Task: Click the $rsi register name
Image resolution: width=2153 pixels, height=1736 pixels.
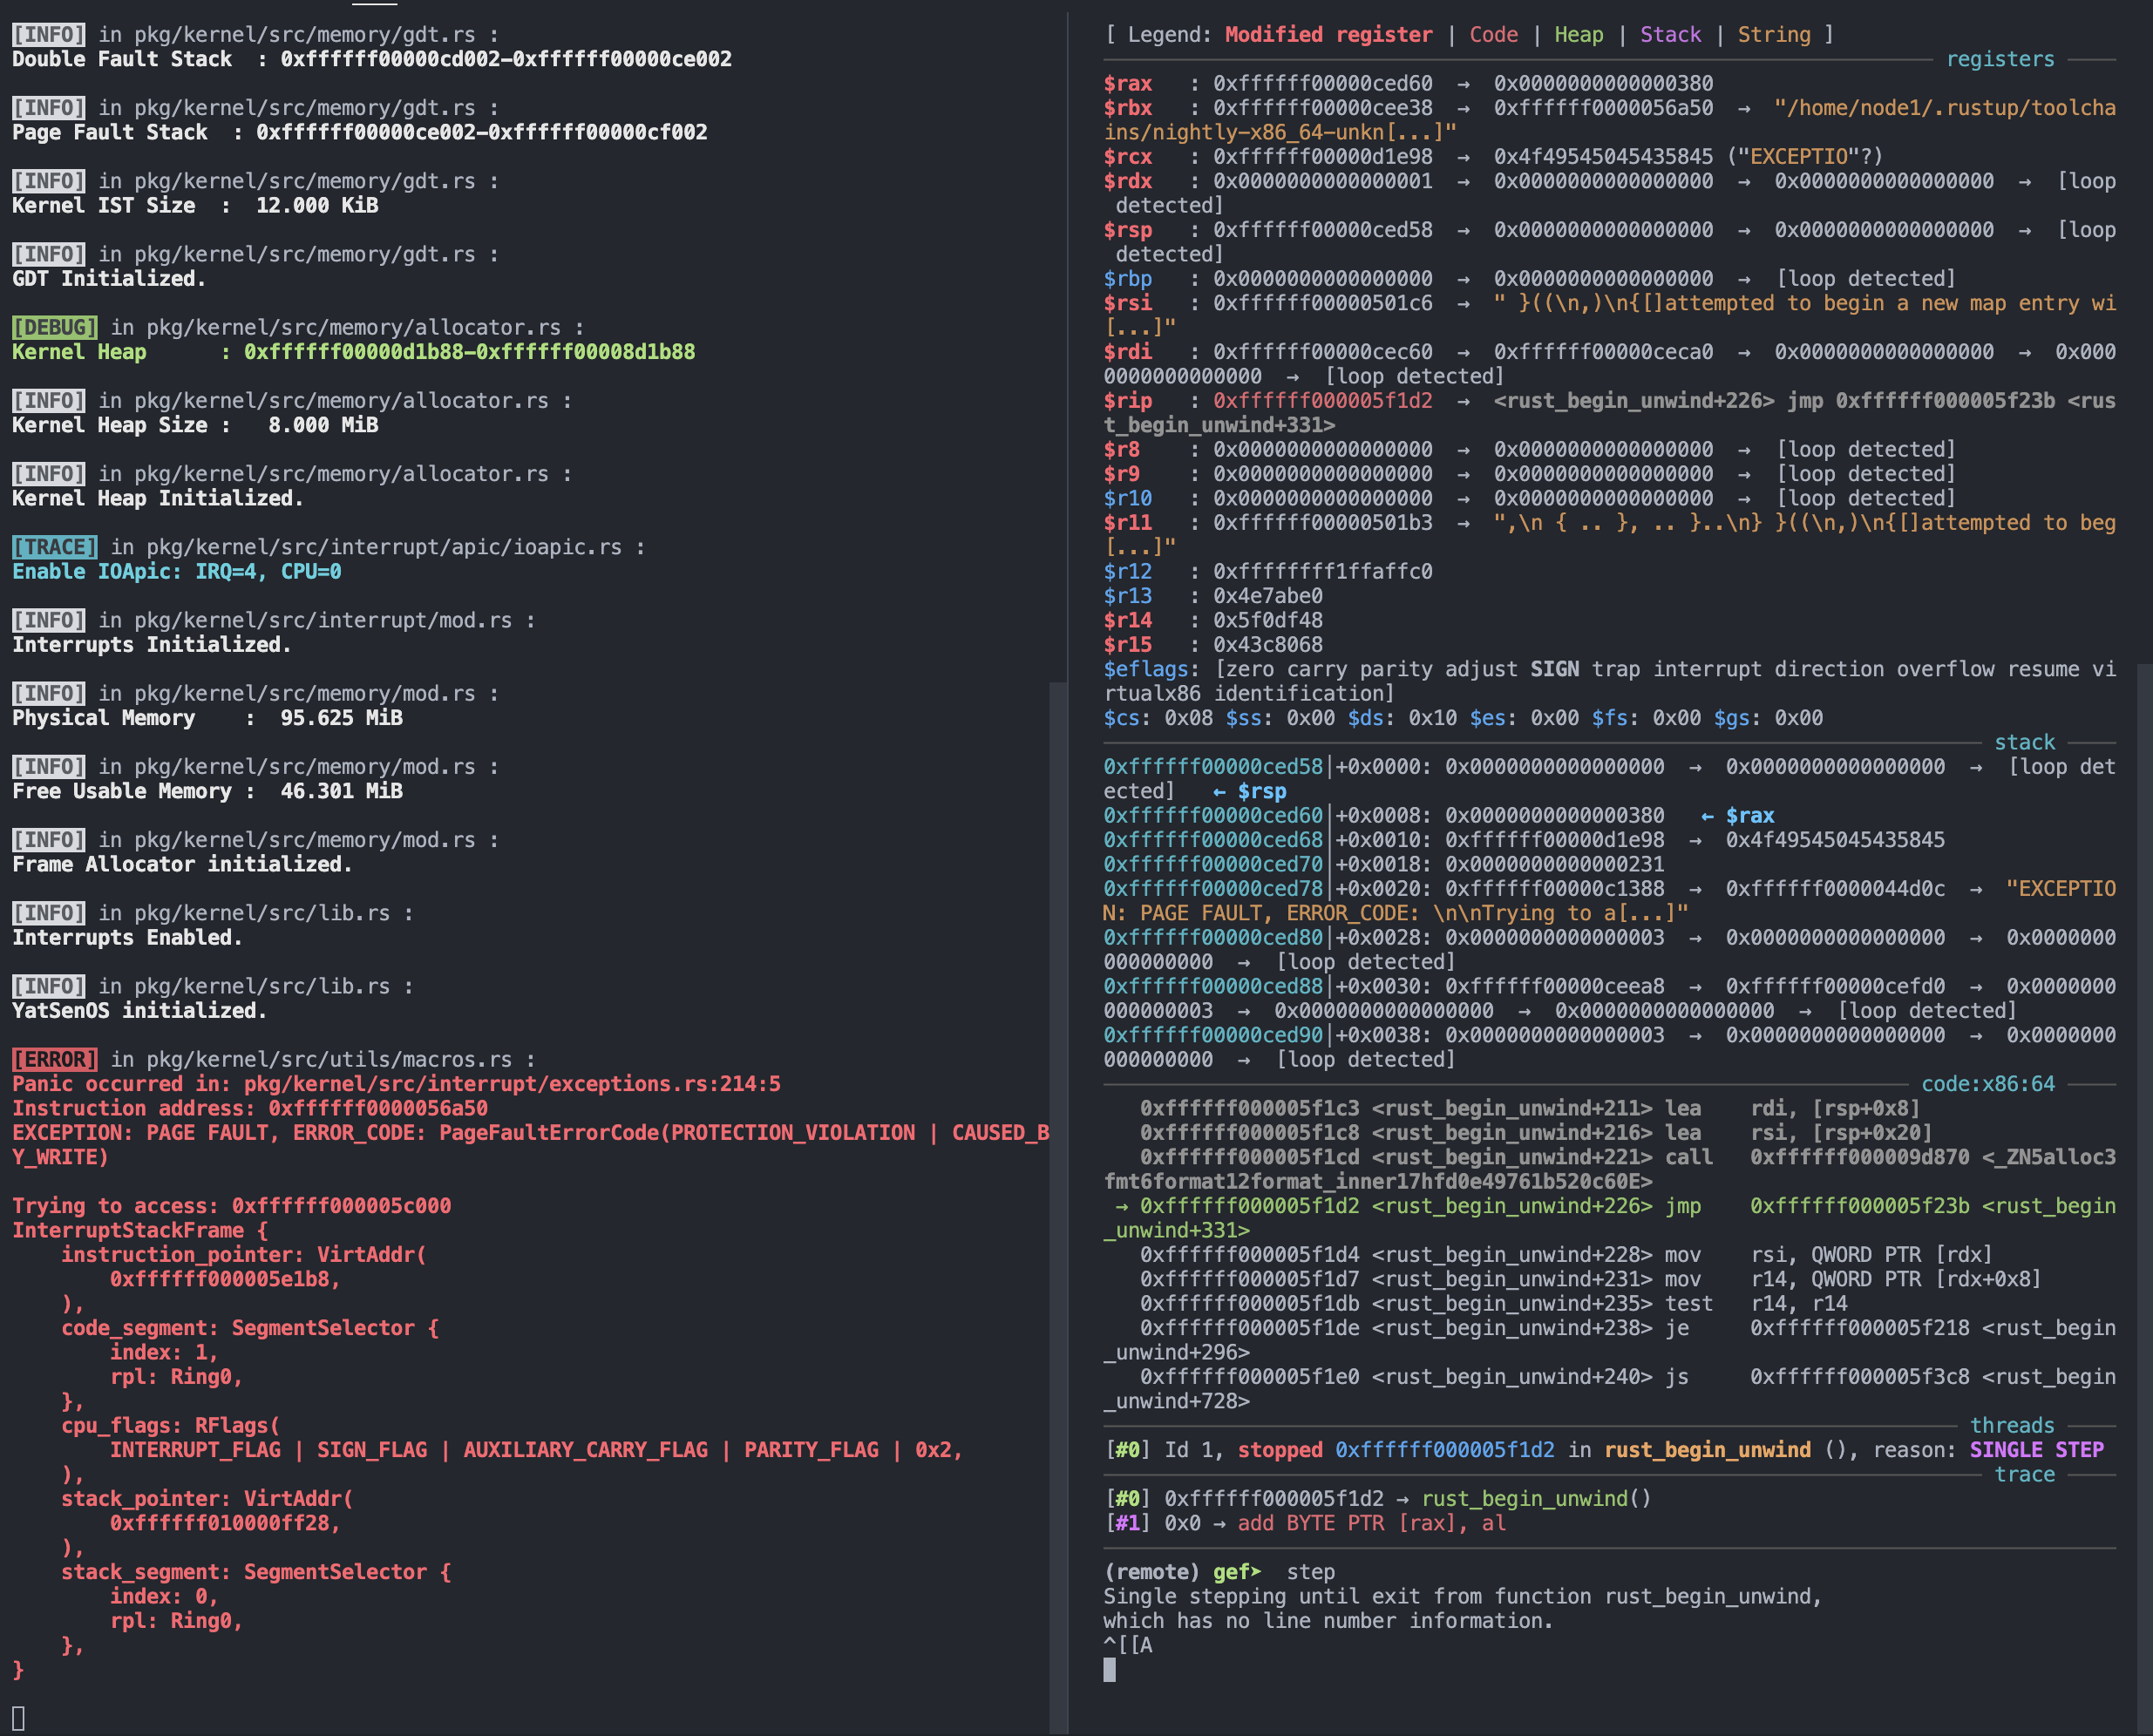Action: tap(1127, 303)
